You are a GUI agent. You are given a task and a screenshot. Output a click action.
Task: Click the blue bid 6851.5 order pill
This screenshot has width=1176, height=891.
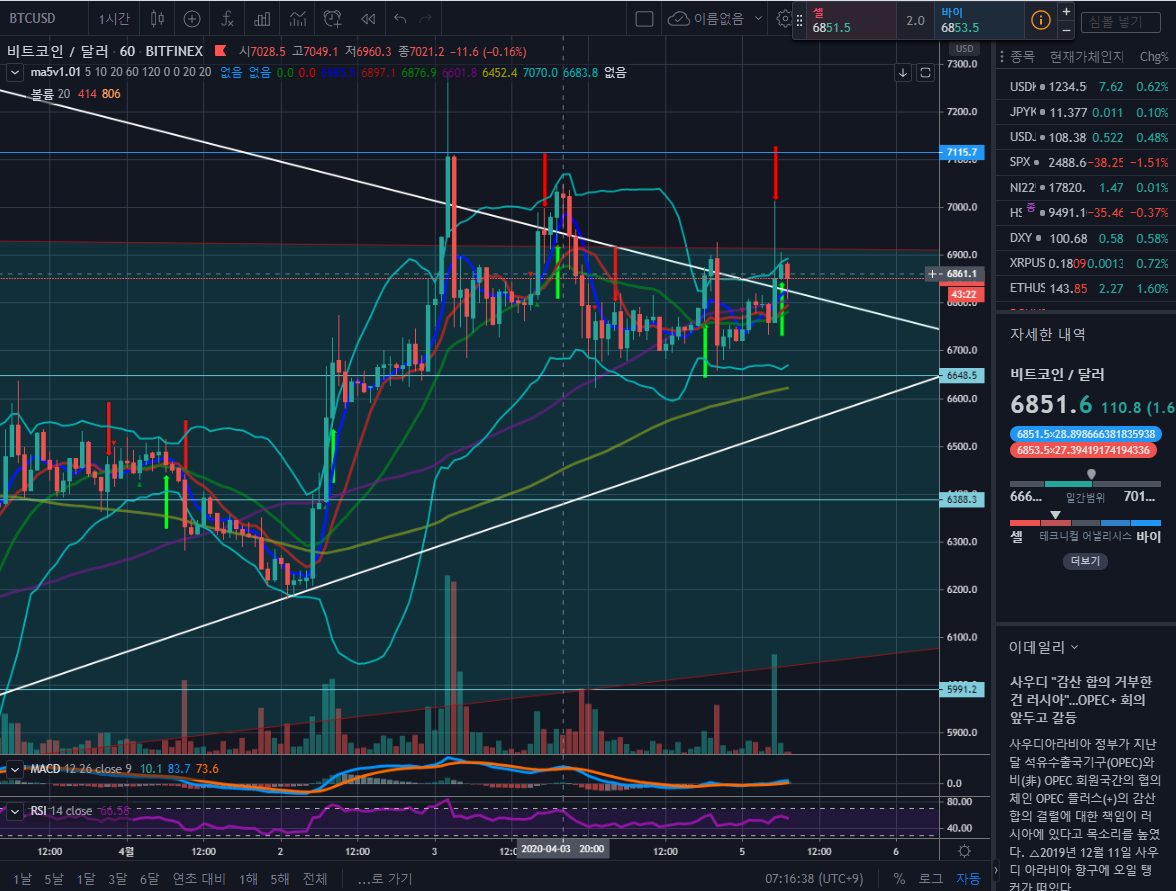pyautogui.click(x=1085, y=434)
